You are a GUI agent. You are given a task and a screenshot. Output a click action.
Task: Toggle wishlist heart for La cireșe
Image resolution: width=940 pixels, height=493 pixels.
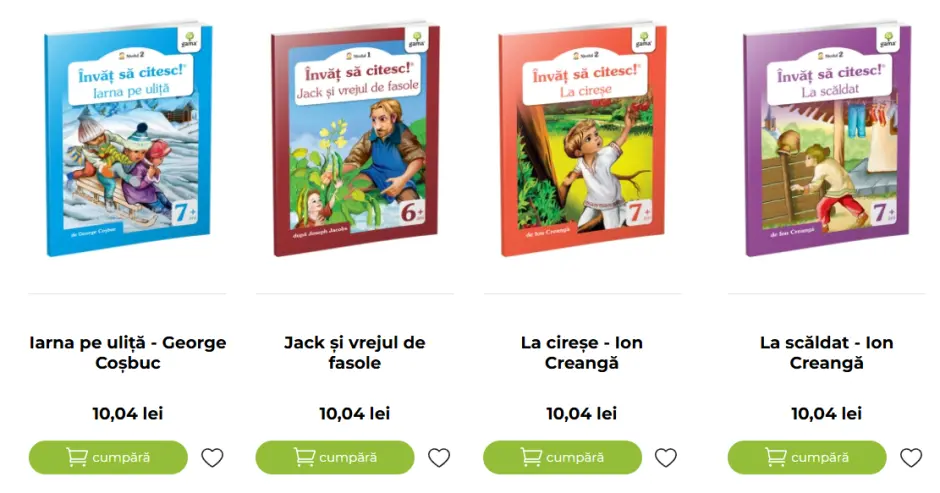pyautogui.click(x=665, y=458)
